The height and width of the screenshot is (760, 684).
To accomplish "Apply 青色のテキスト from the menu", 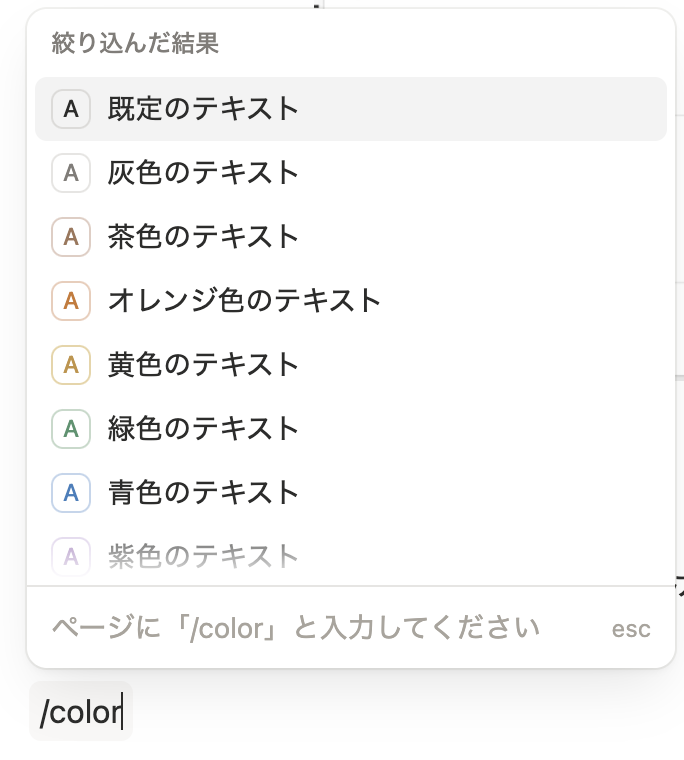I will pos(351,493).
